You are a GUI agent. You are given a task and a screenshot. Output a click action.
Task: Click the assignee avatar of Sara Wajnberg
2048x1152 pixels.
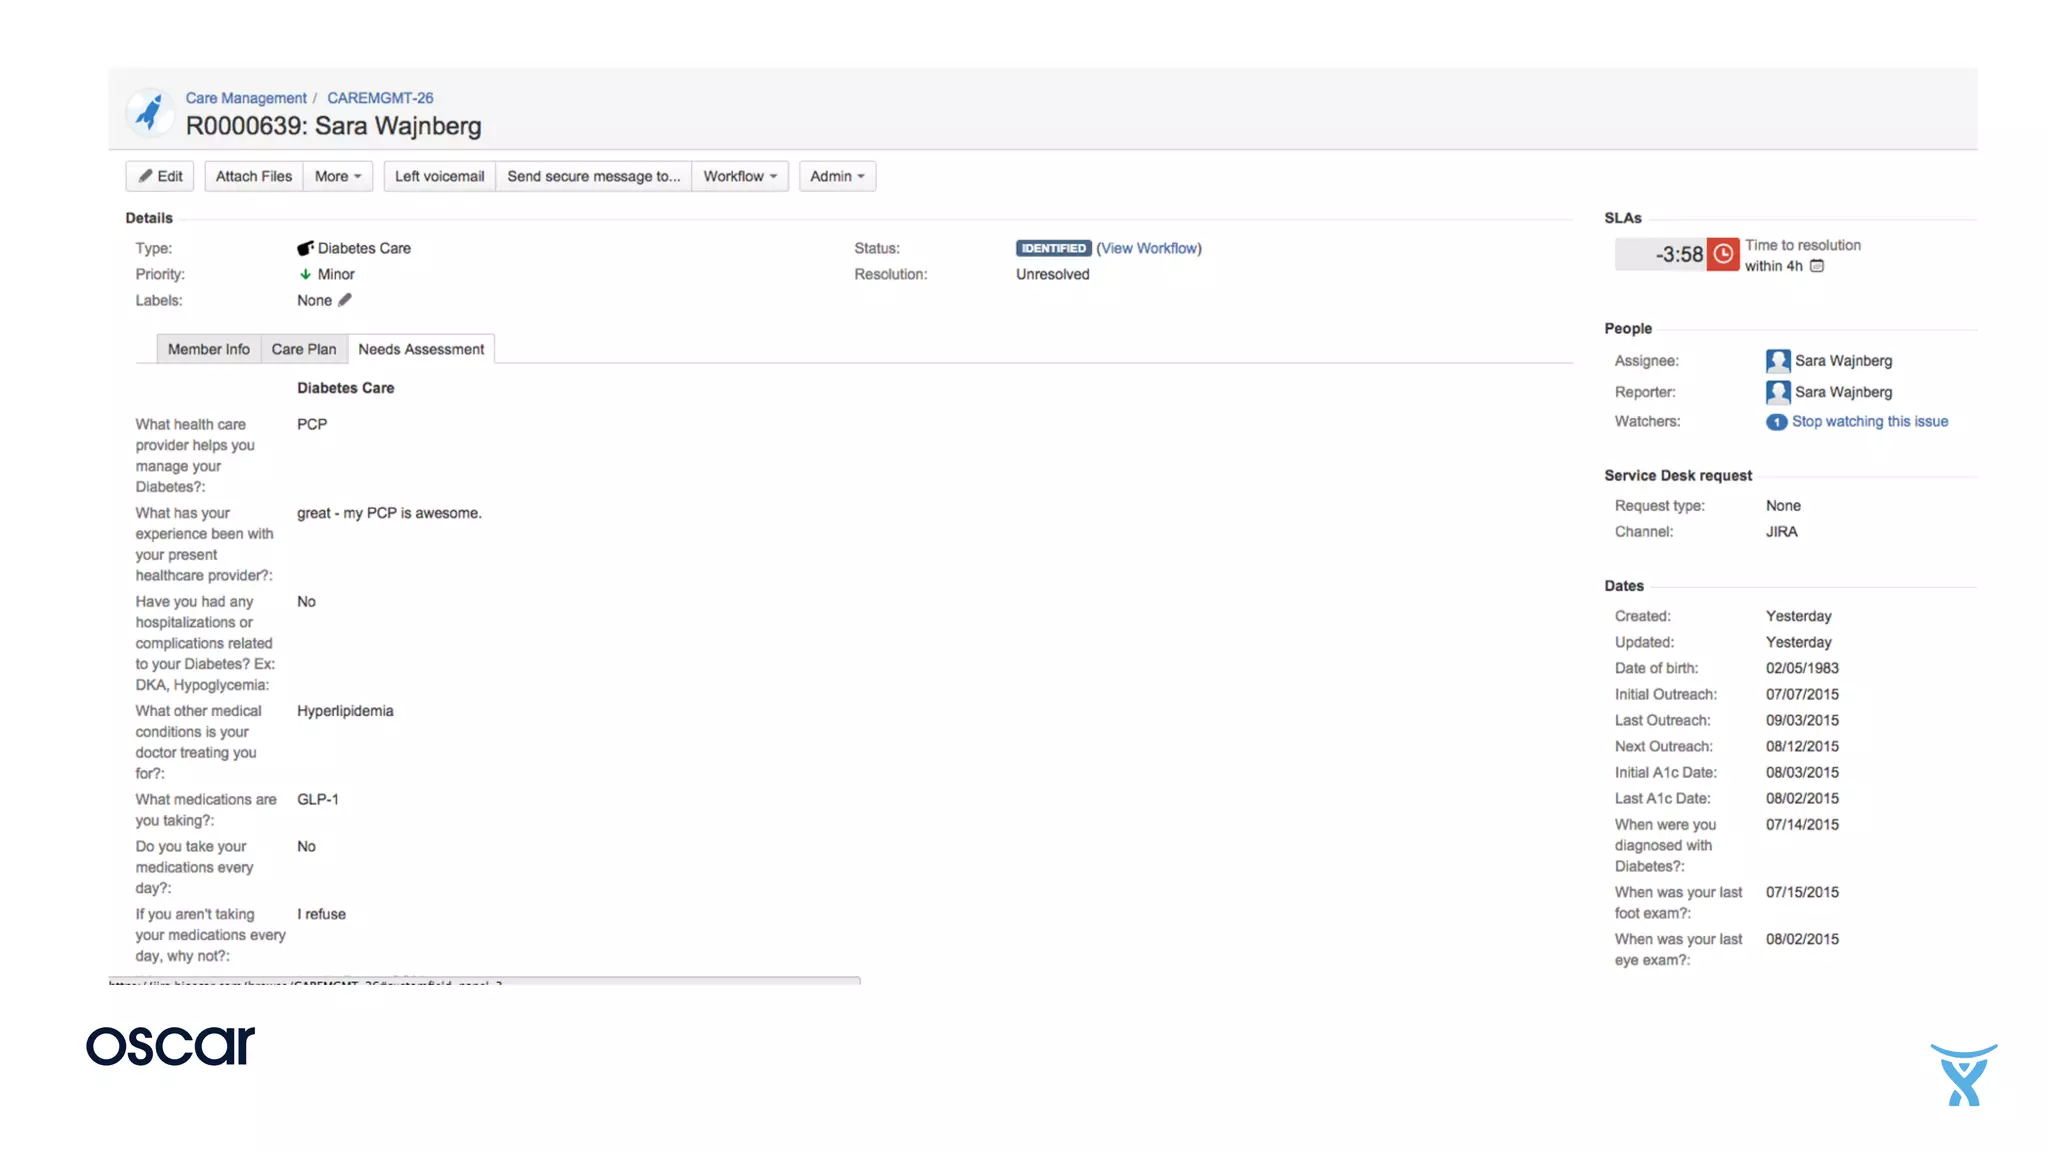tap(1777, 361)
